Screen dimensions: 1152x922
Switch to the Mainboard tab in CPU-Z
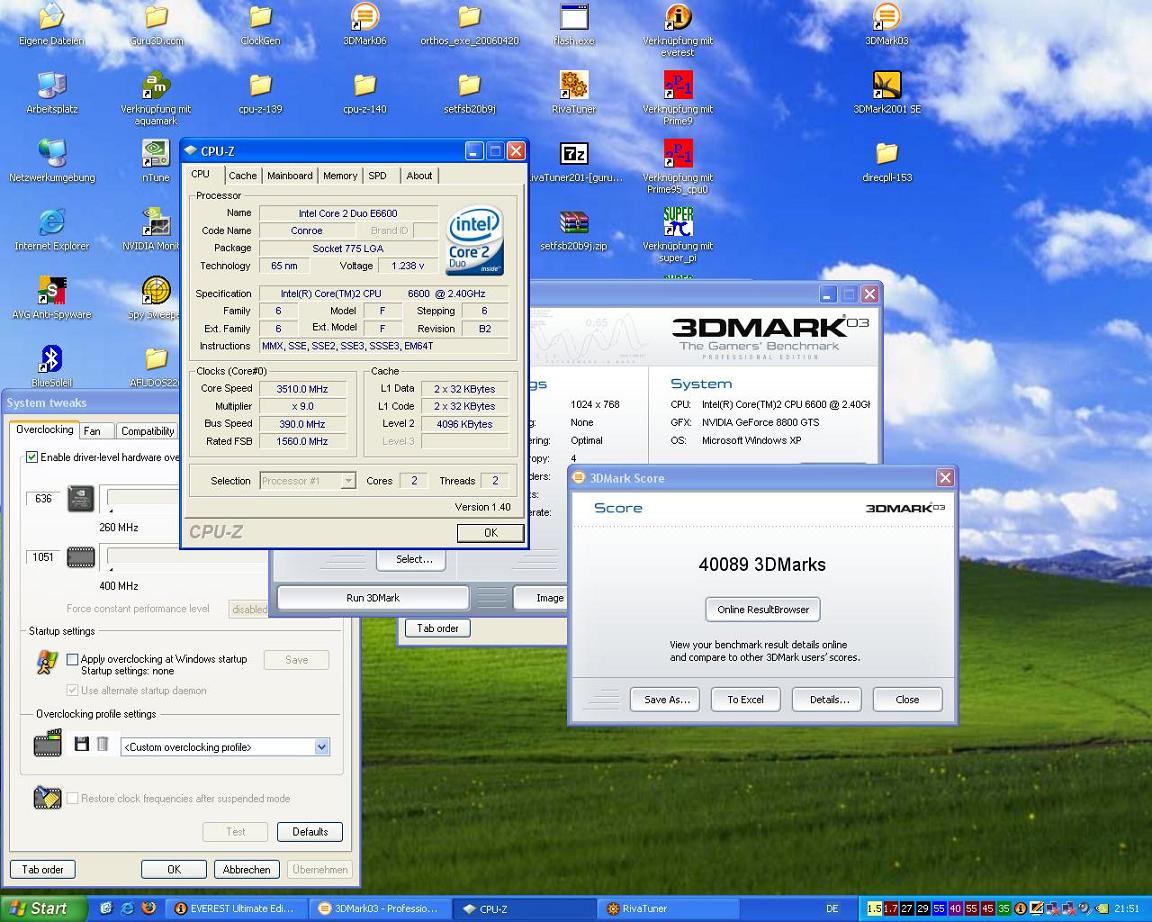(289, 176)
